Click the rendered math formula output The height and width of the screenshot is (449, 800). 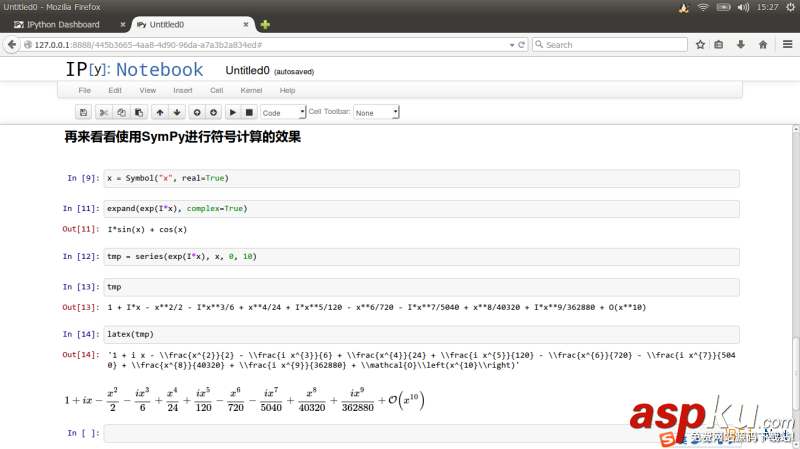pos(244,400)
